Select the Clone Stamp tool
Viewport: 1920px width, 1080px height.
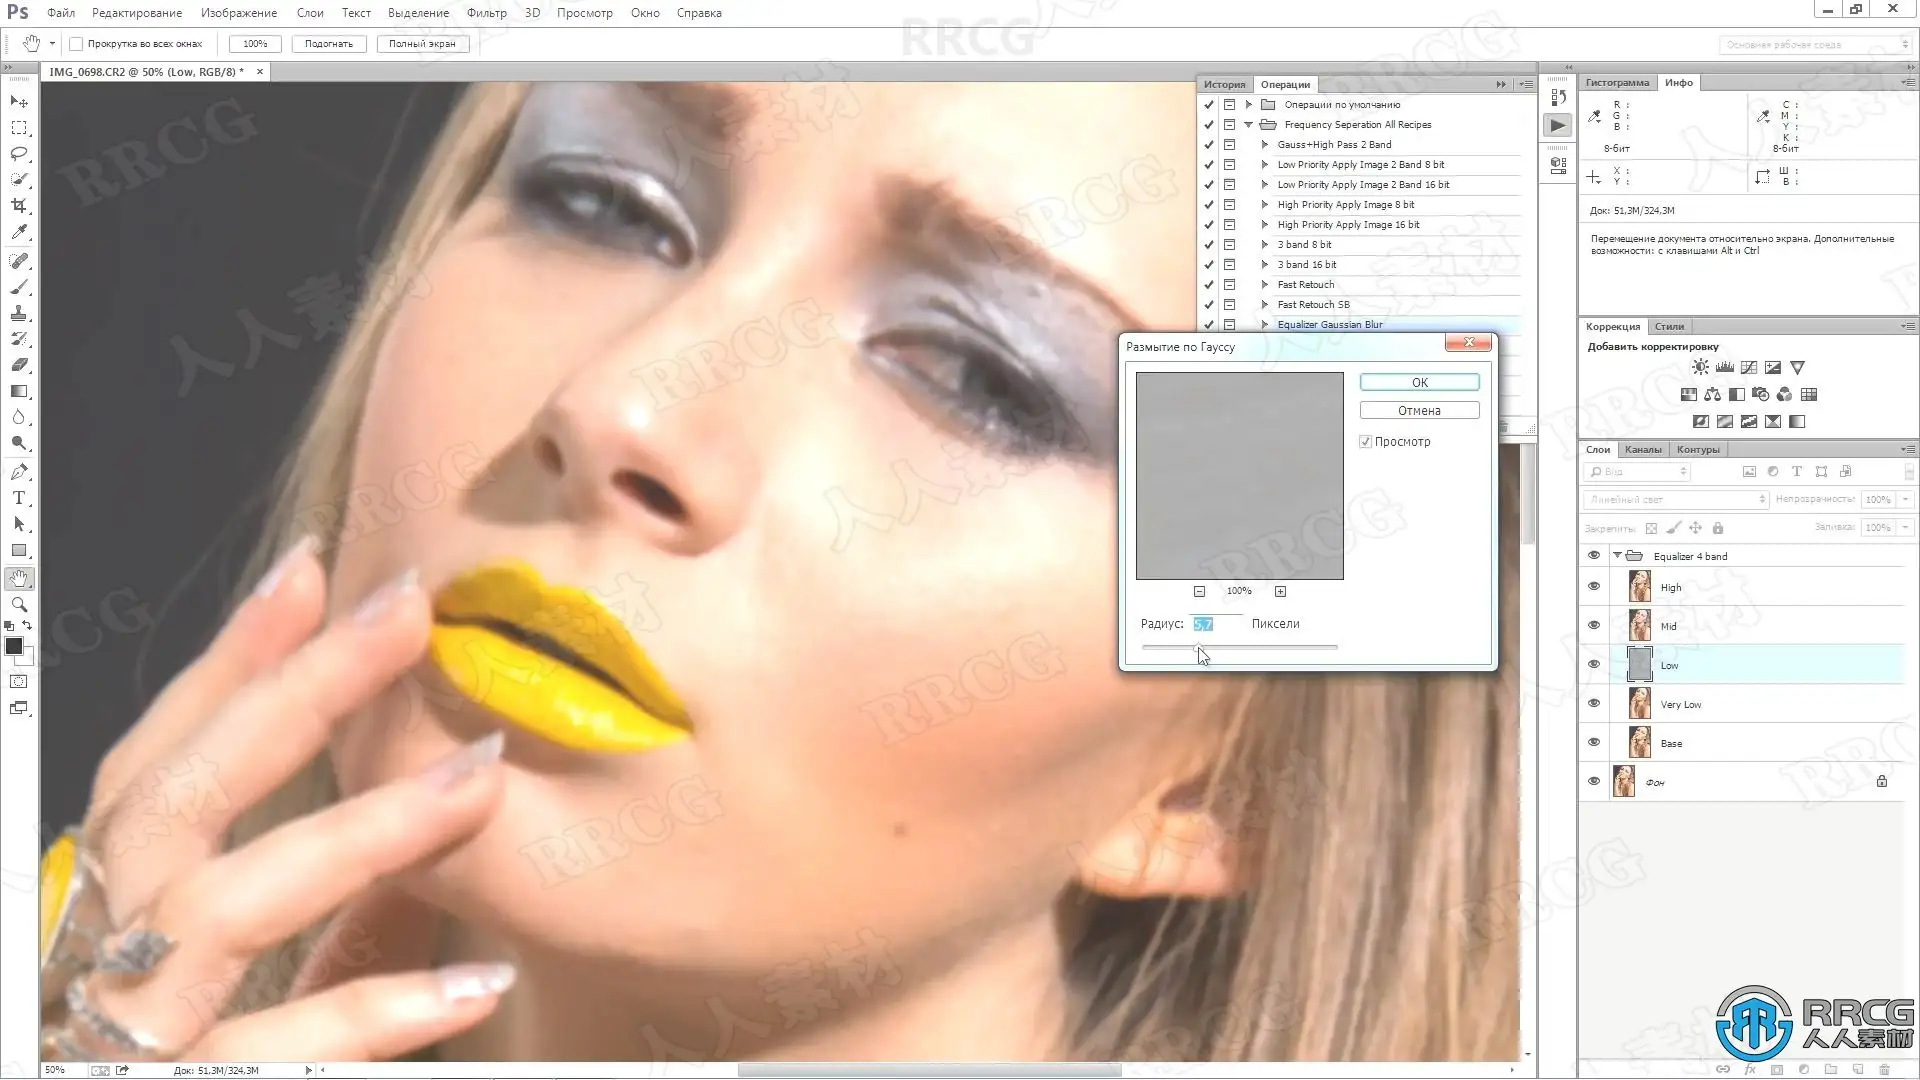coord(19,314)
